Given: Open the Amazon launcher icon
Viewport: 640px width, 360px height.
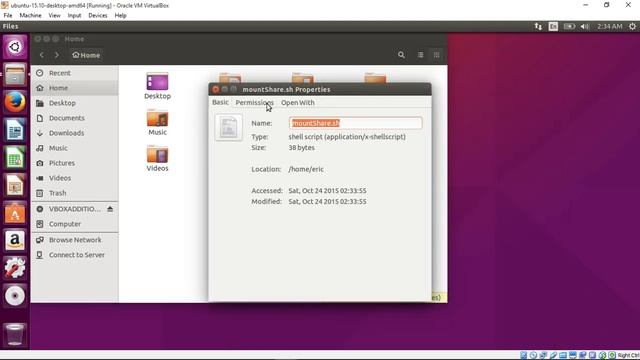Looking at the screenshot, I should (15, 241).
